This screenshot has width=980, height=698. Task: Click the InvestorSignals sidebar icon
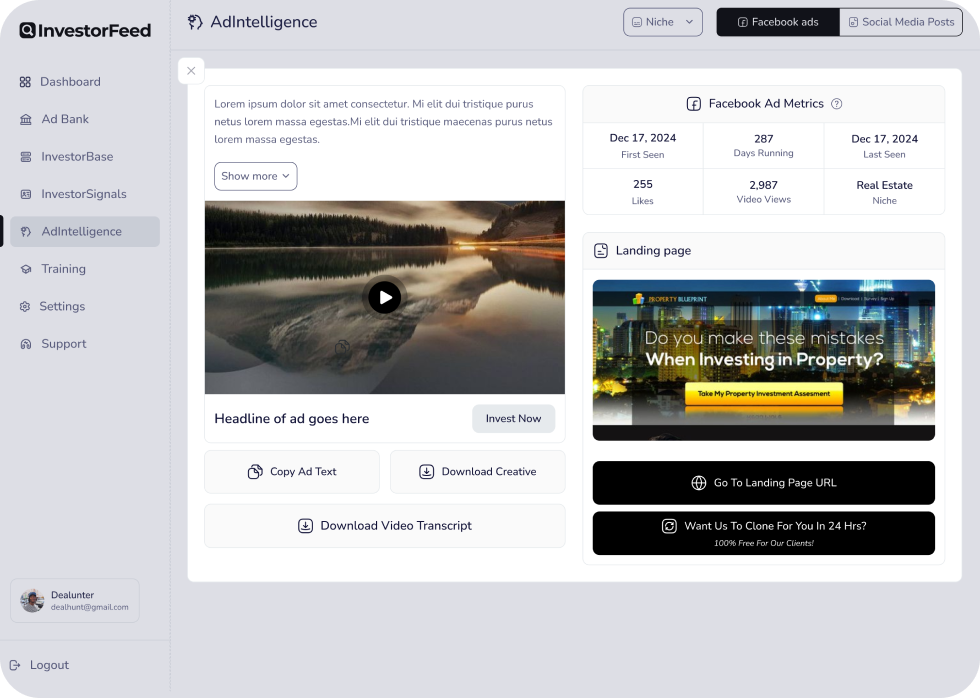(x=25, y=194)
